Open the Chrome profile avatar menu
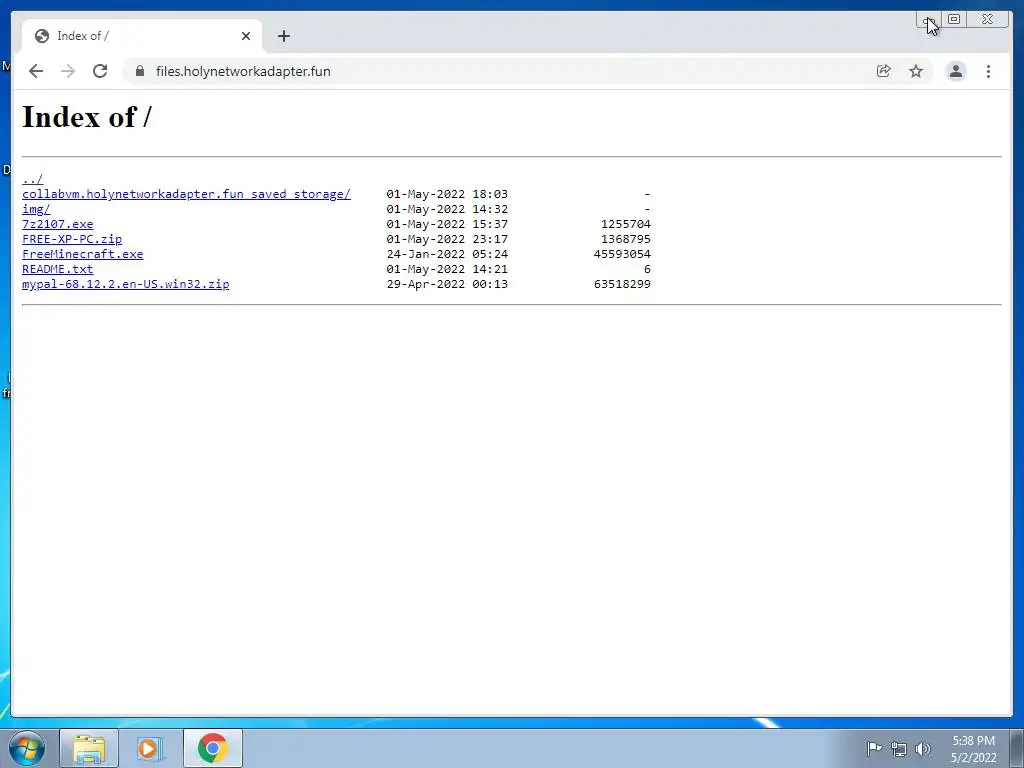Image resolution: width=1024 pixels, height=768 pixels. click(956, 71)
